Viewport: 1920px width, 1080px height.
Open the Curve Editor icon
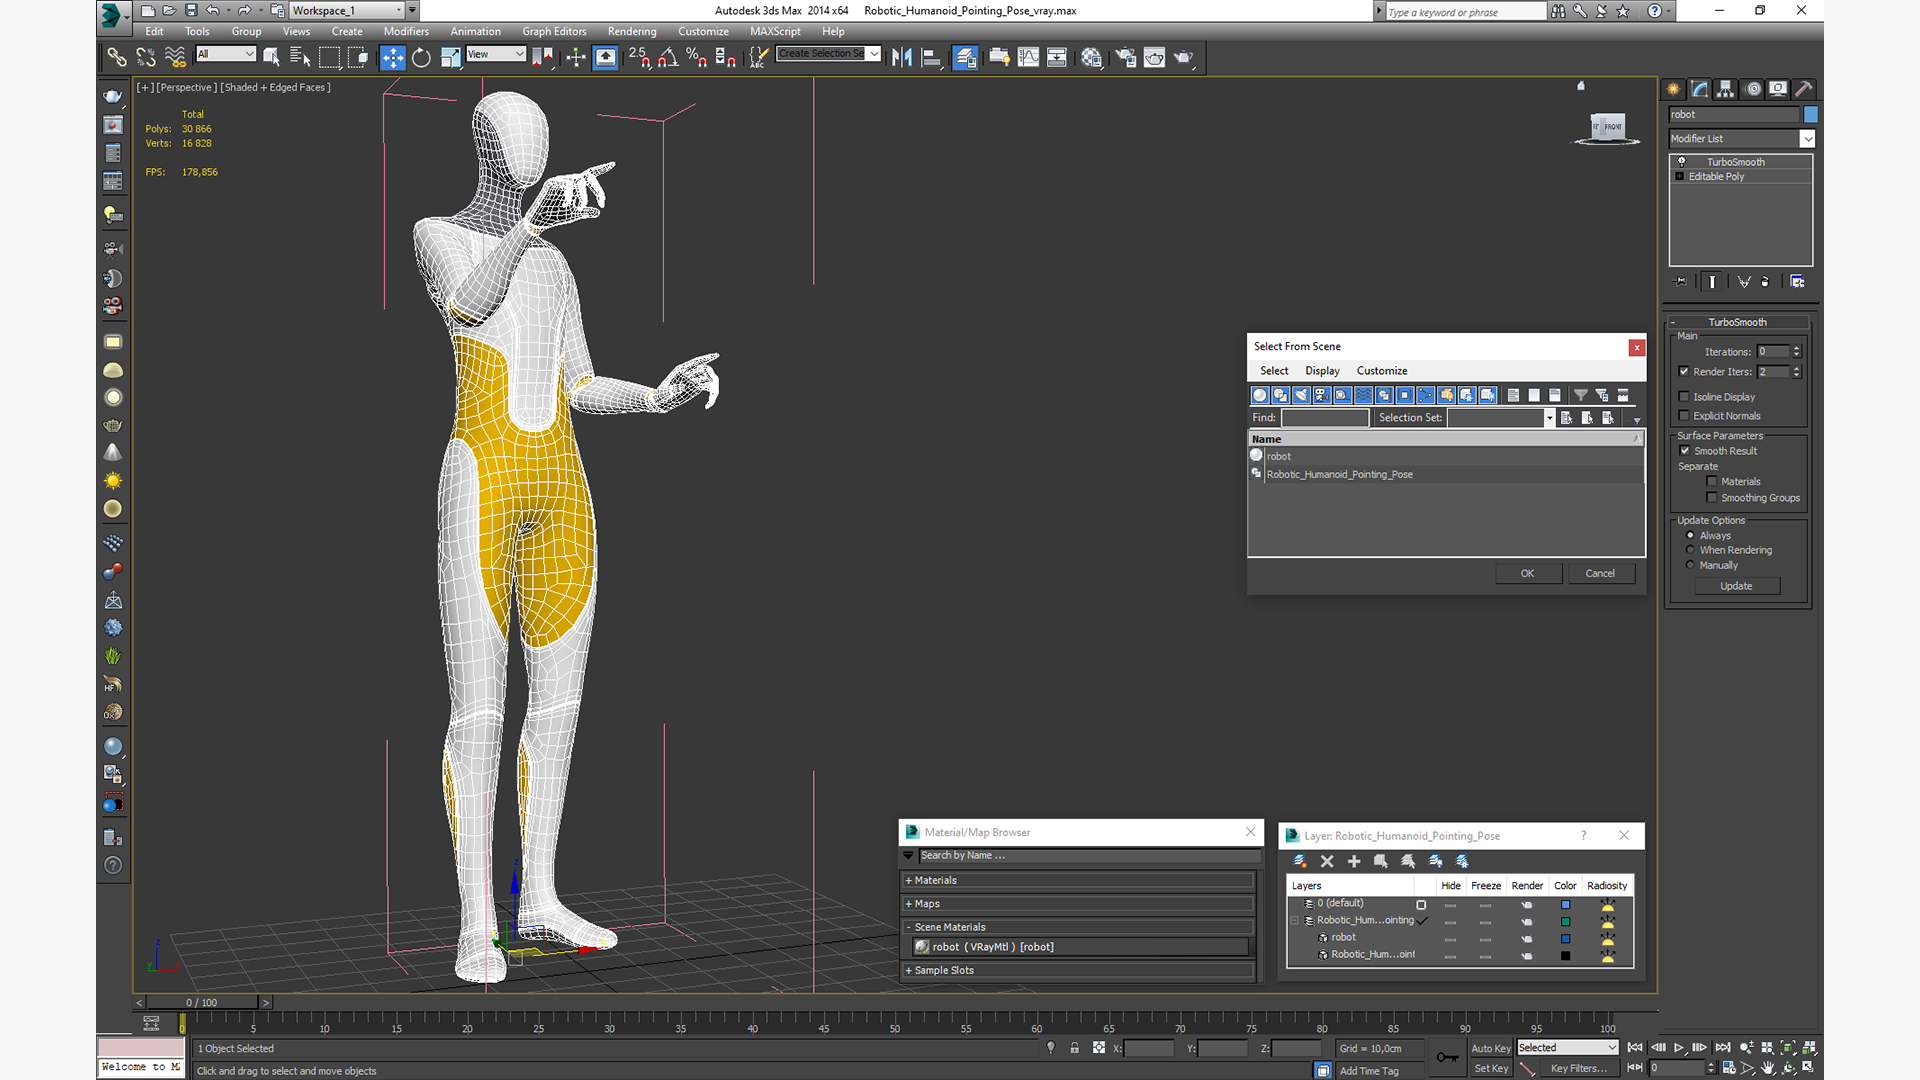coord(1028,57)
